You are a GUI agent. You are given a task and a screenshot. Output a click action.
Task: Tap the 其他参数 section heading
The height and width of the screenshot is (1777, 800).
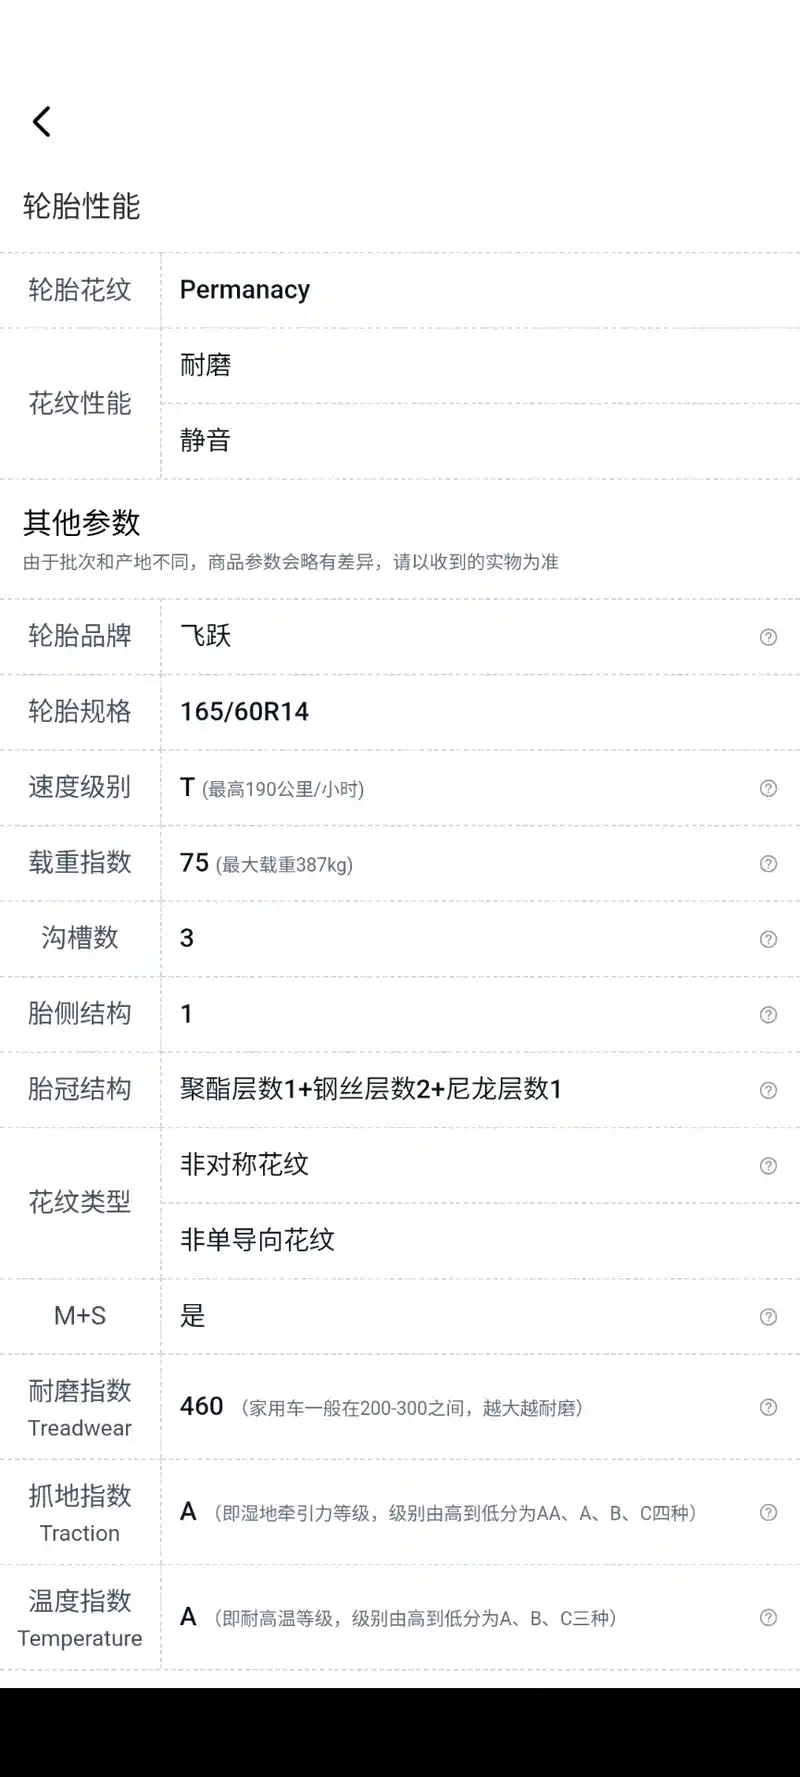point(82,523)
